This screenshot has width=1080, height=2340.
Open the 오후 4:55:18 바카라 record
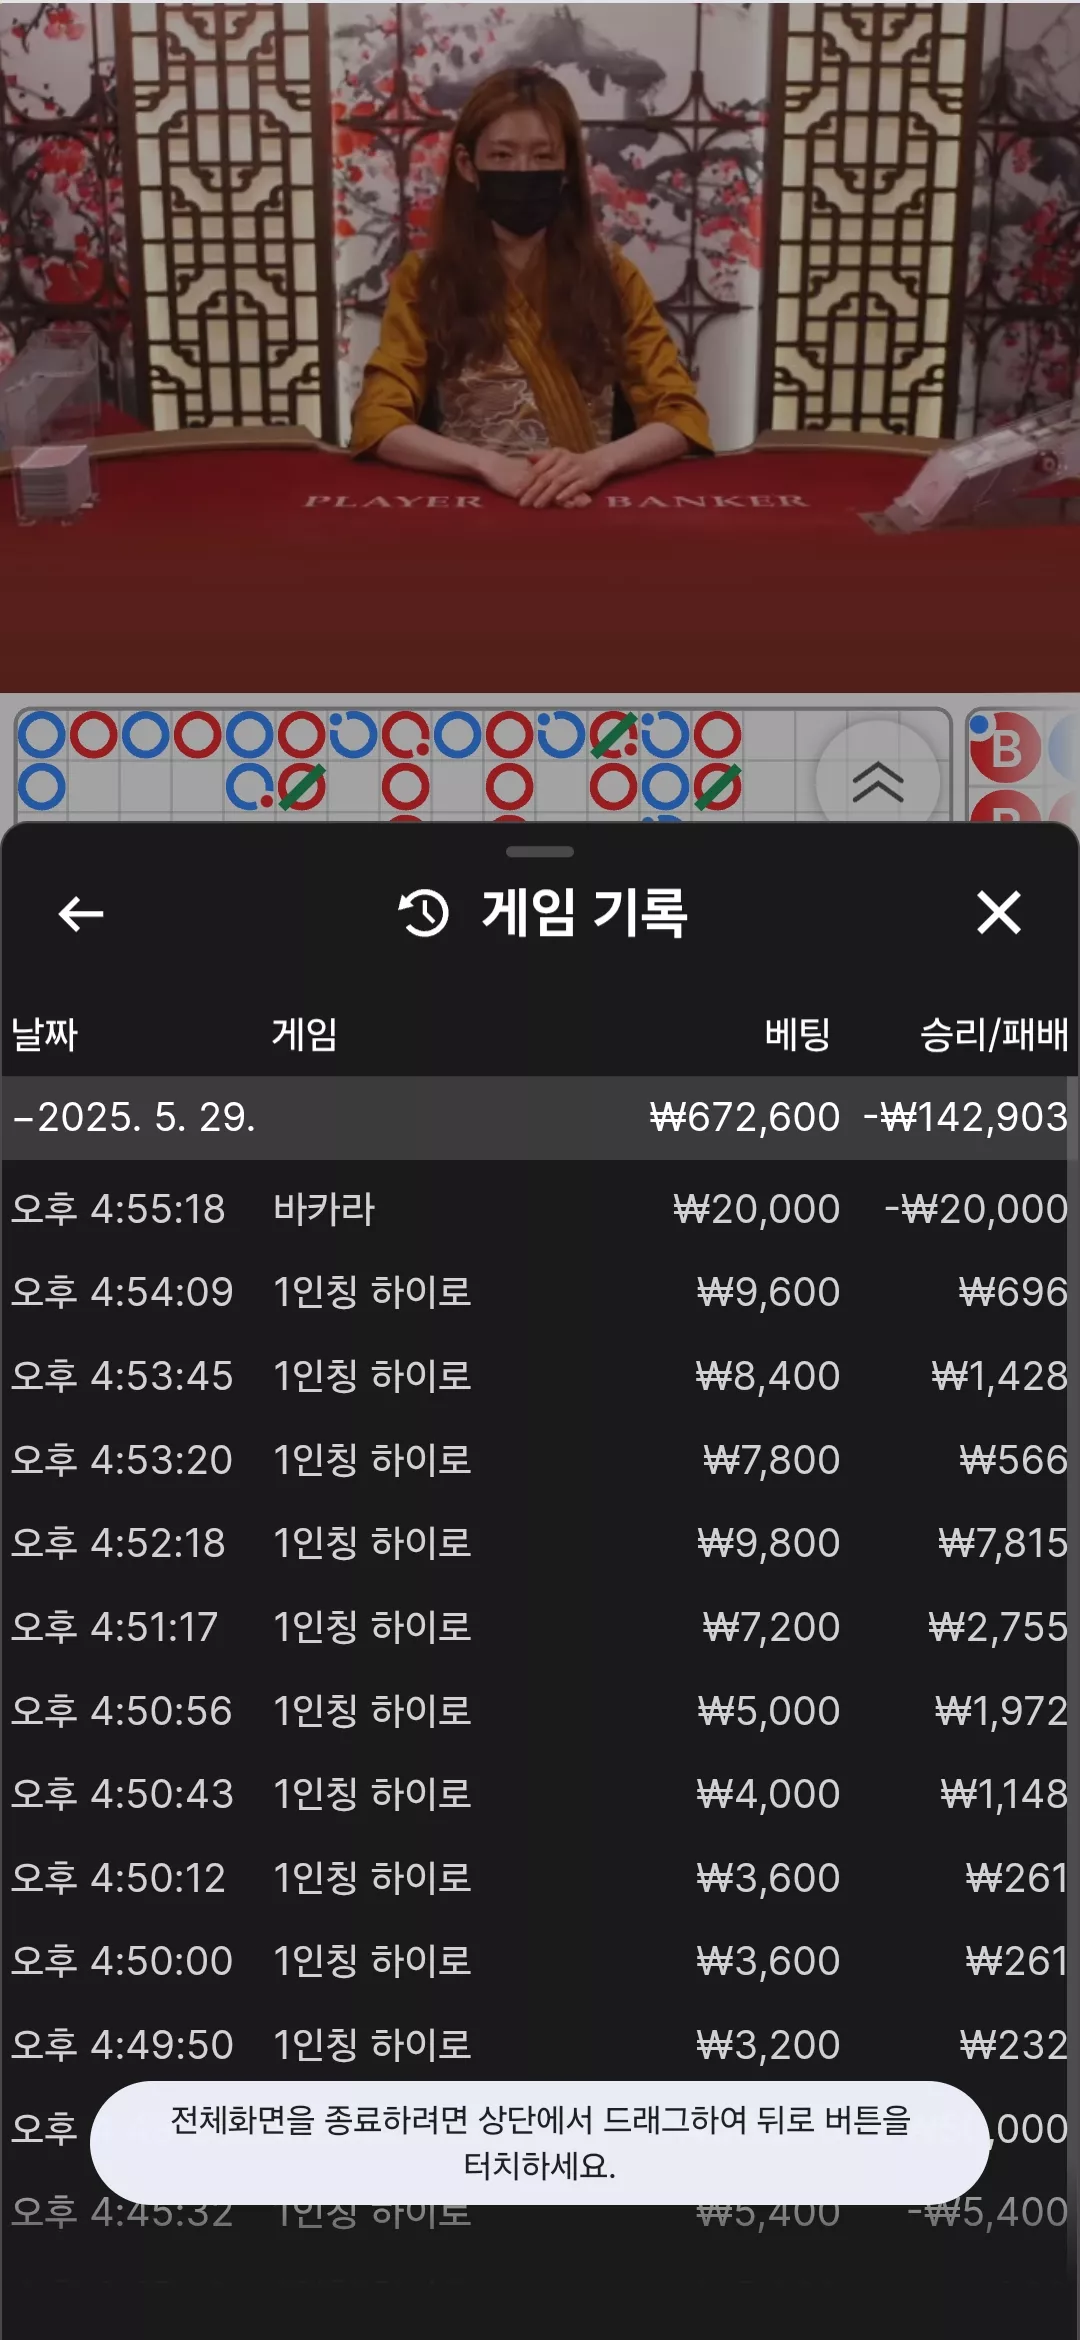coord(540,1209)
